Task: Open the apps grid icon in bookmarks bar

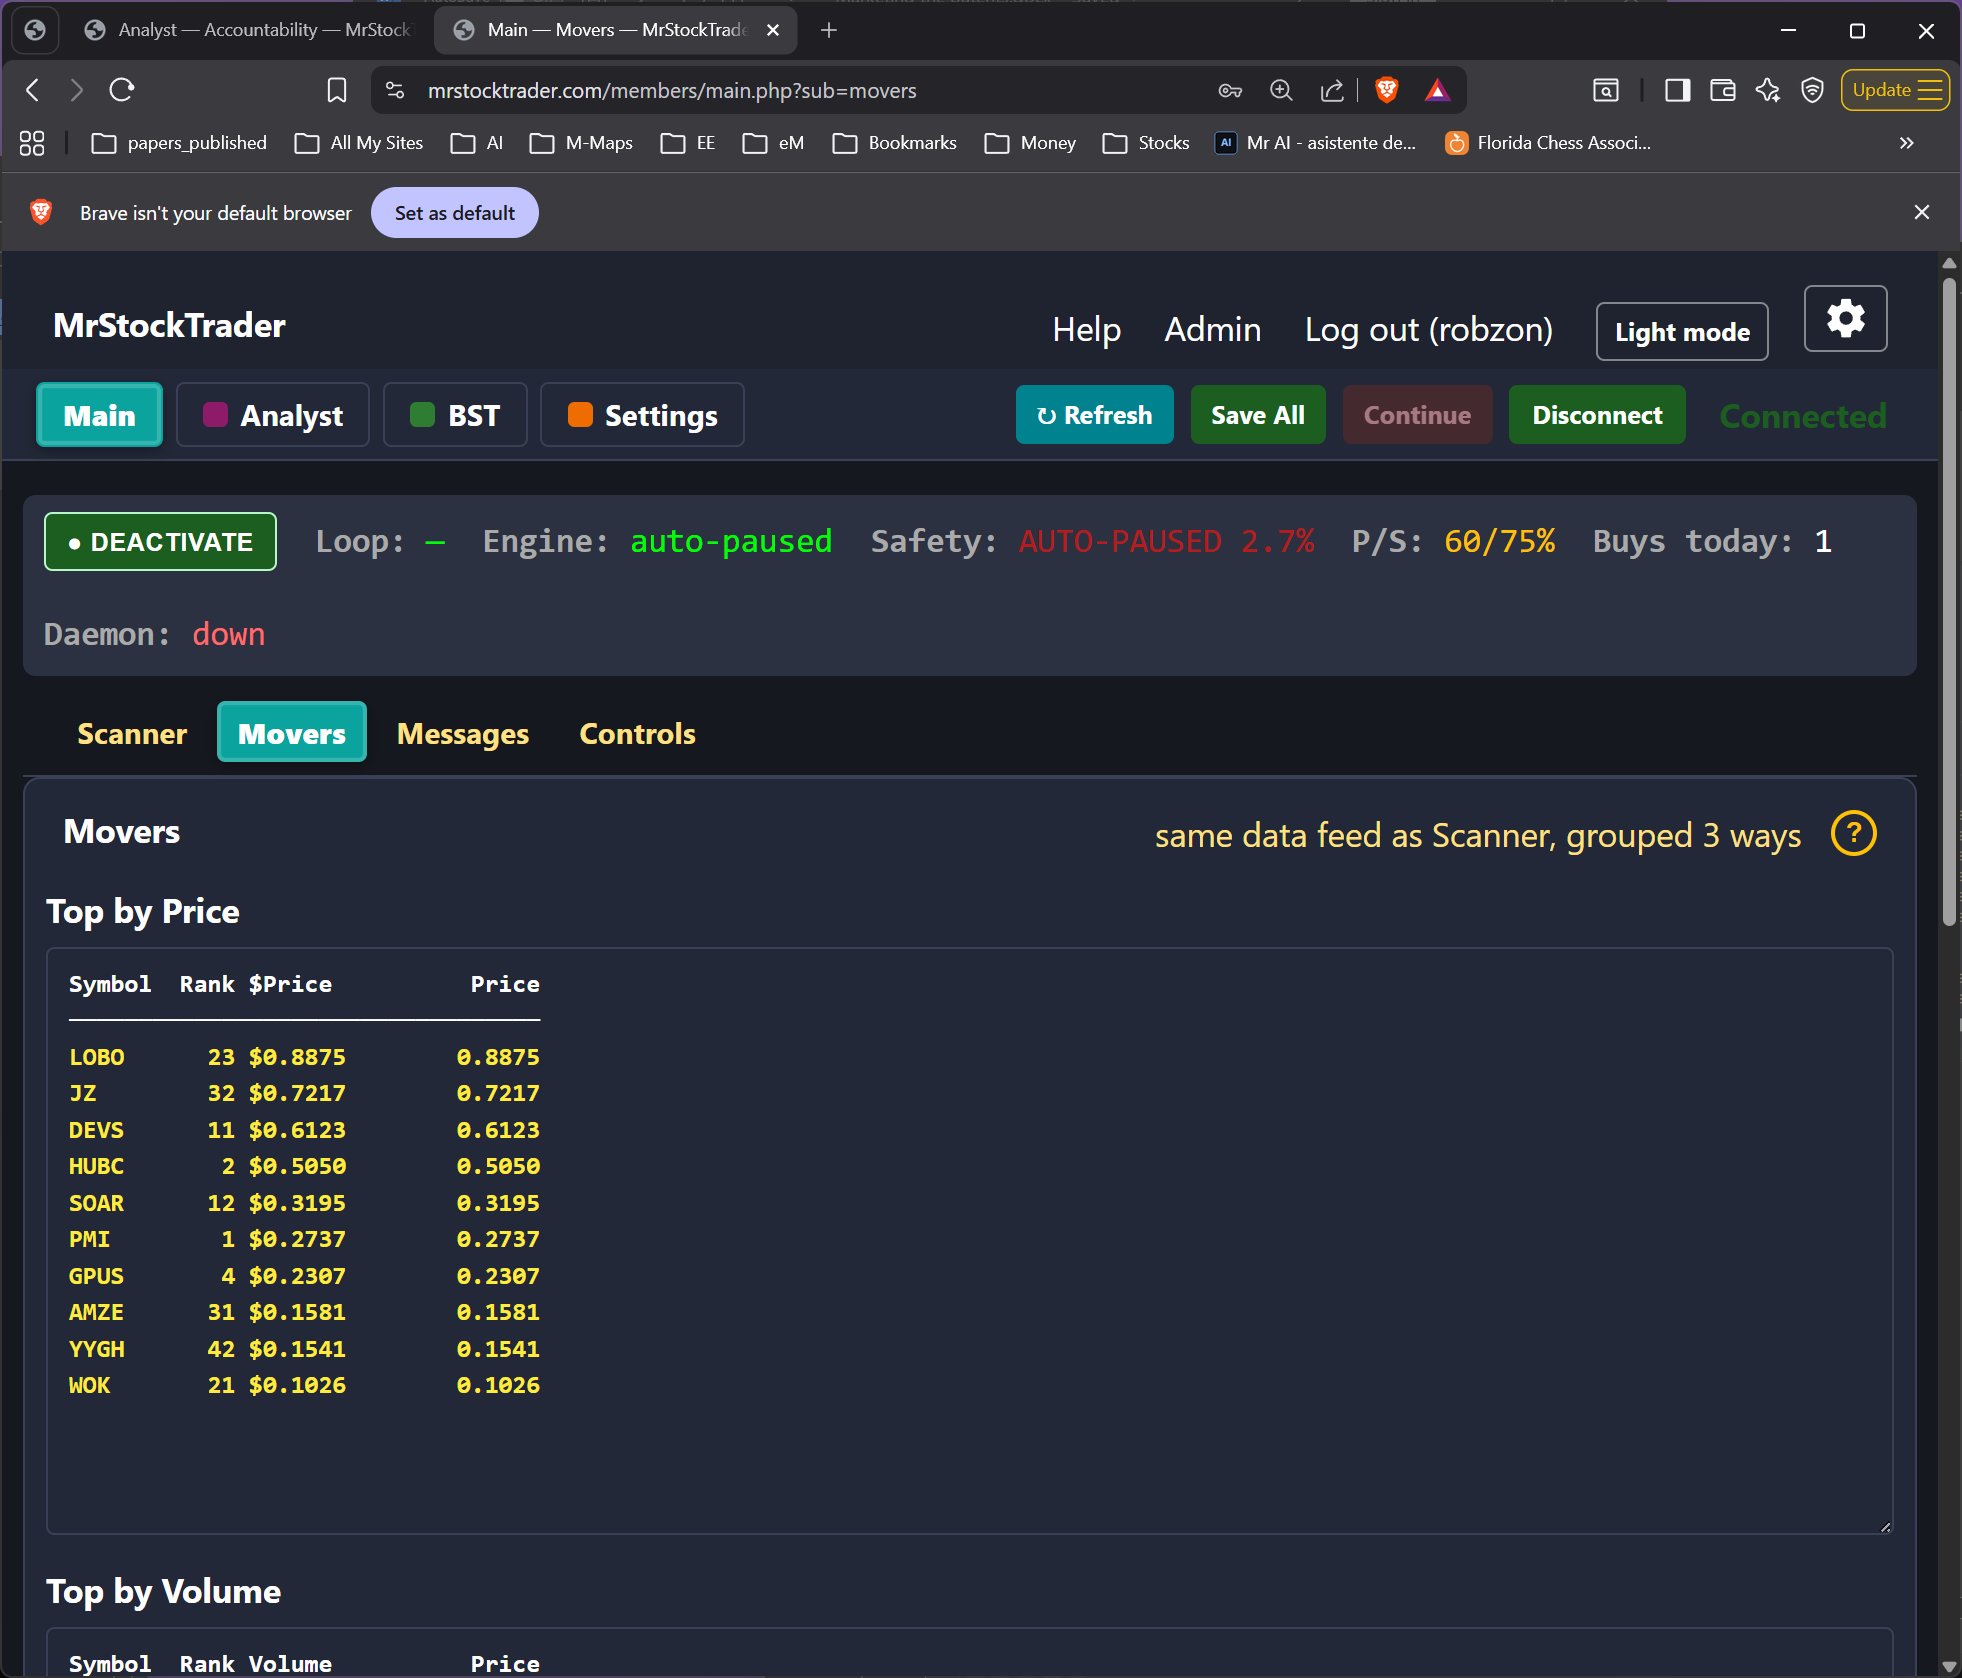Action: tap(32, 143)
